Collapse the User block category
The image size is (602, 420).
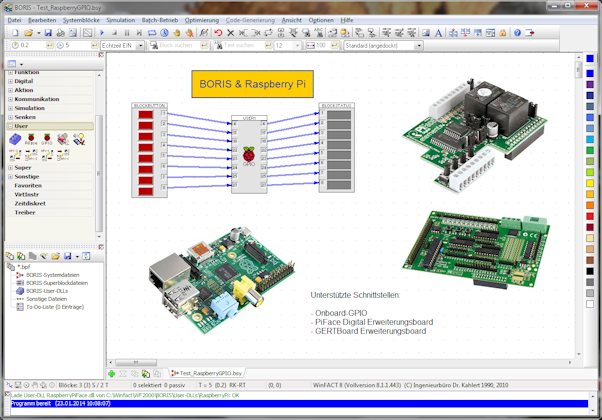pos(10,126)
